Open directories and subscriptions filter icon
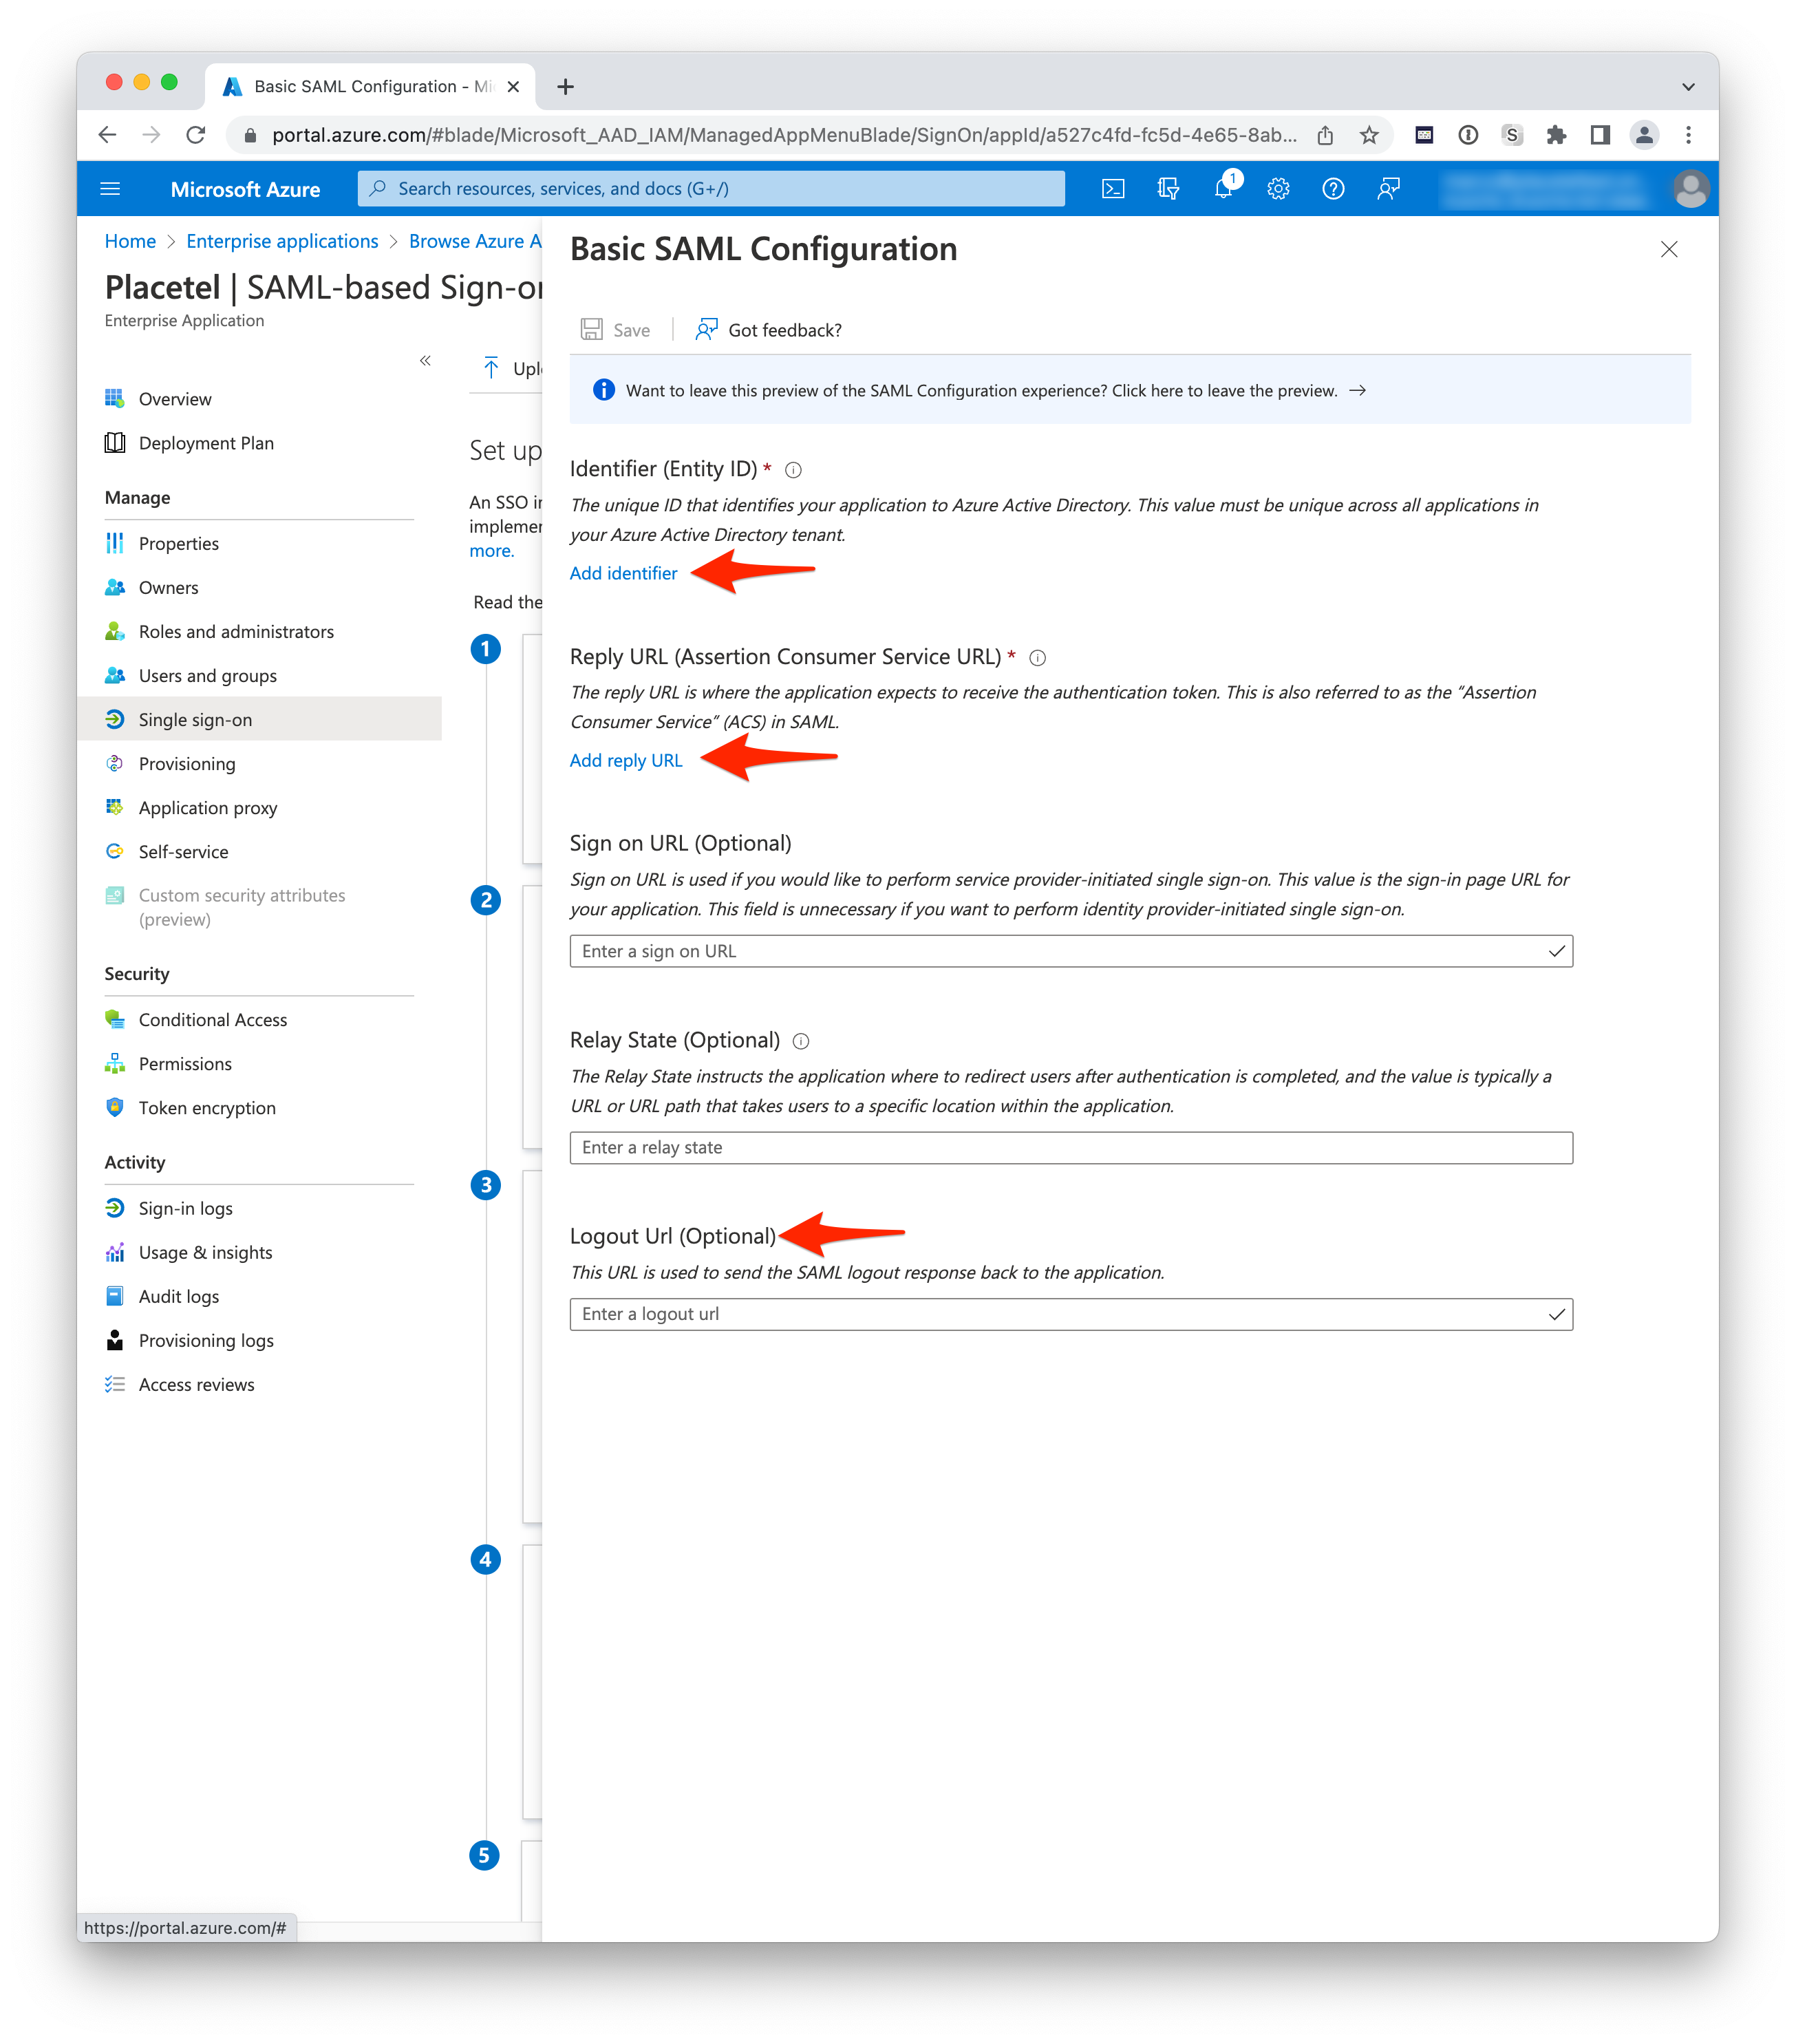The height and width of the screenshot is (2044, 1796). tap(1168, 189)
